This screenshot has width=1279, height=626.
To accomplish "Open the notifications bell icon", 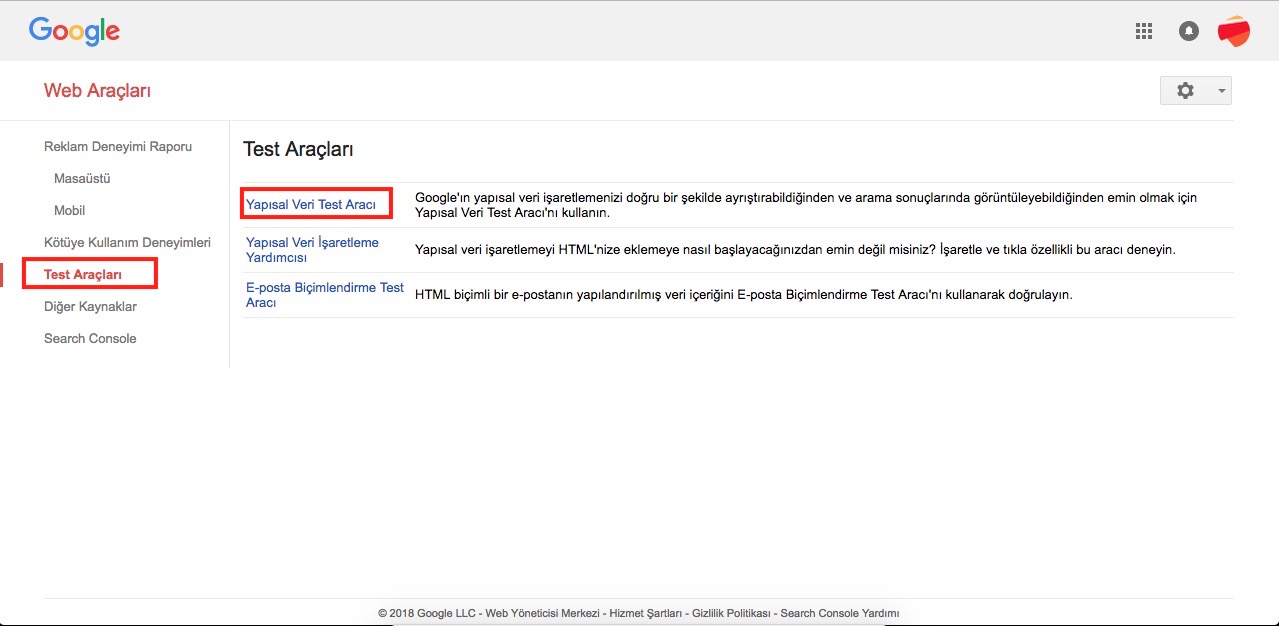I will pos(1188,31).
